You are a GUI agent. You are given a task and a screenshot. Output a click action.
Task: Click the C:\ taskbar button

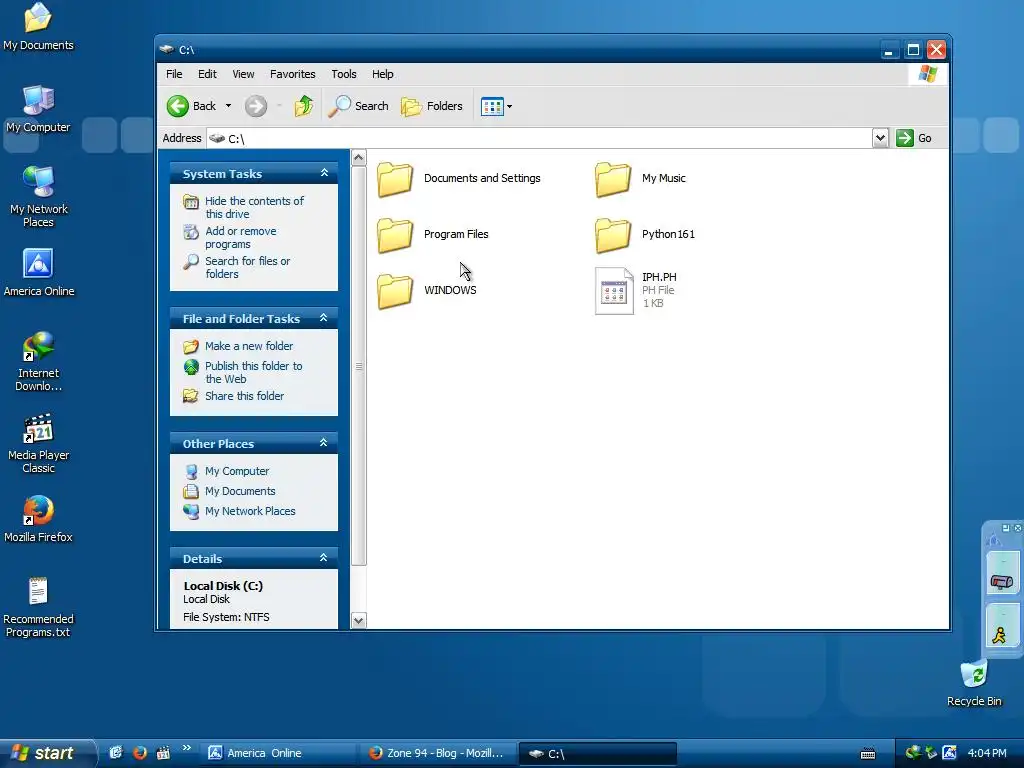598,754
